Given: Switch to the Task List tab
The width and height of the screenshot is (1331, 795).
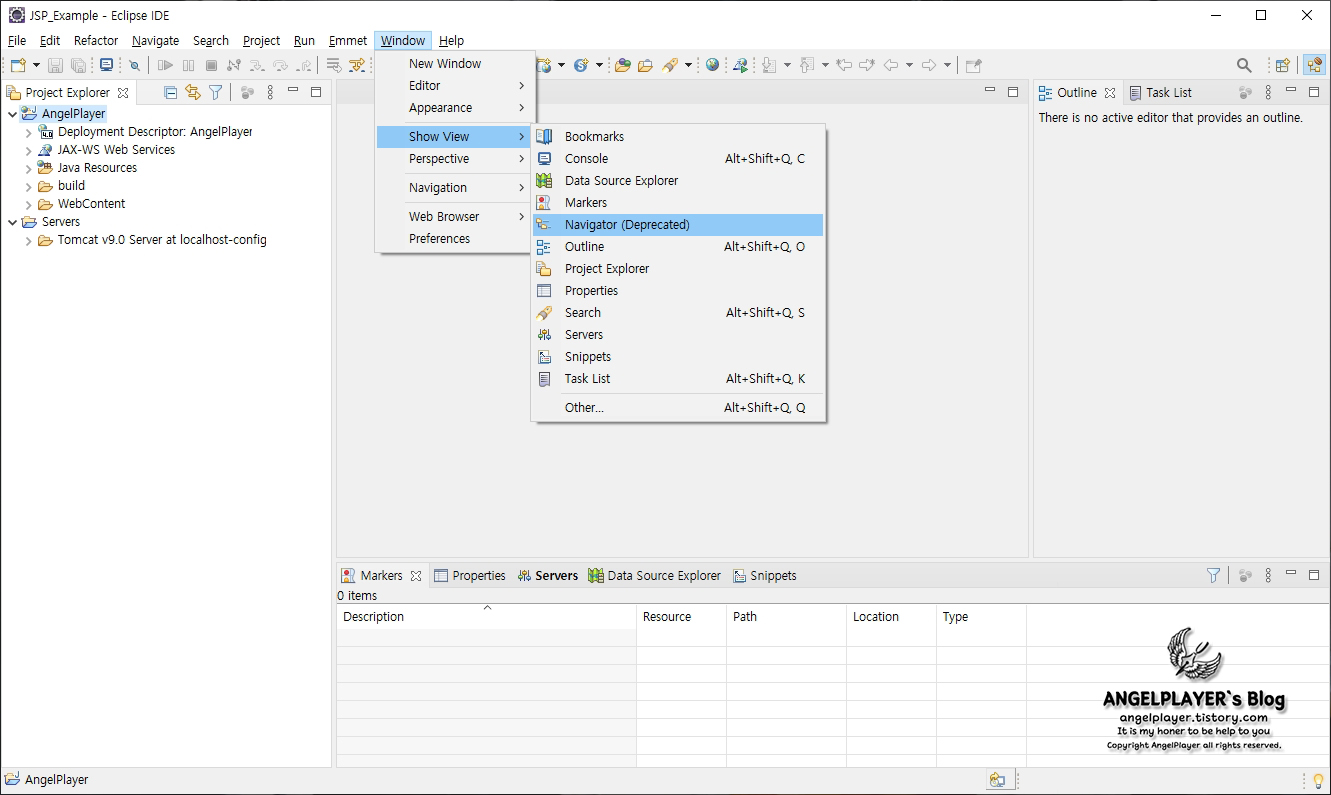Looking at the screenshot, I should tap(1160, 92).
